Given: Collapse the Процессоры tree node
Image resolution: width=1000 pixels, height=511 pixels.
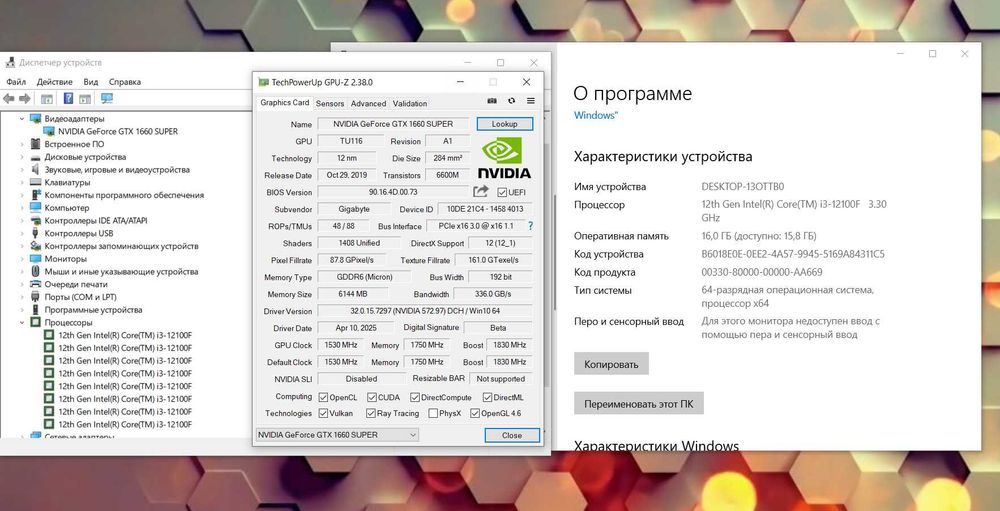Looking at the screenshot, I should click(x=21, y=323).
